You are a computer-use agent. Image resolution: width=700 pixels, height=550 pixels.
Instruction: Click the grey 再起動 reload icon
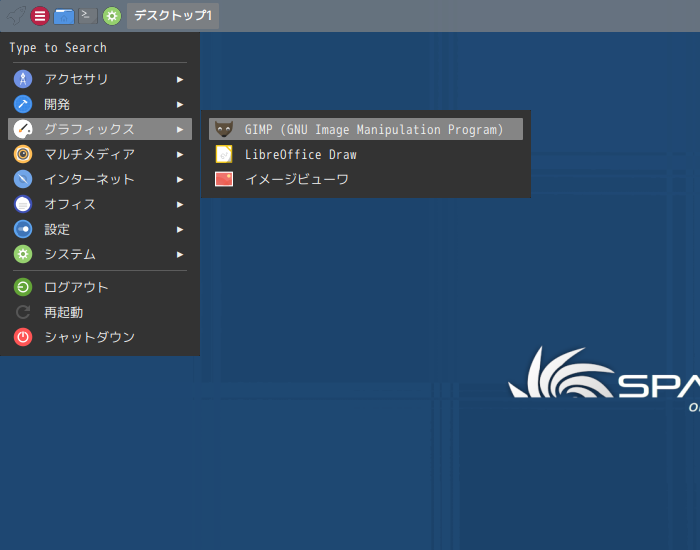coord(23,312)
